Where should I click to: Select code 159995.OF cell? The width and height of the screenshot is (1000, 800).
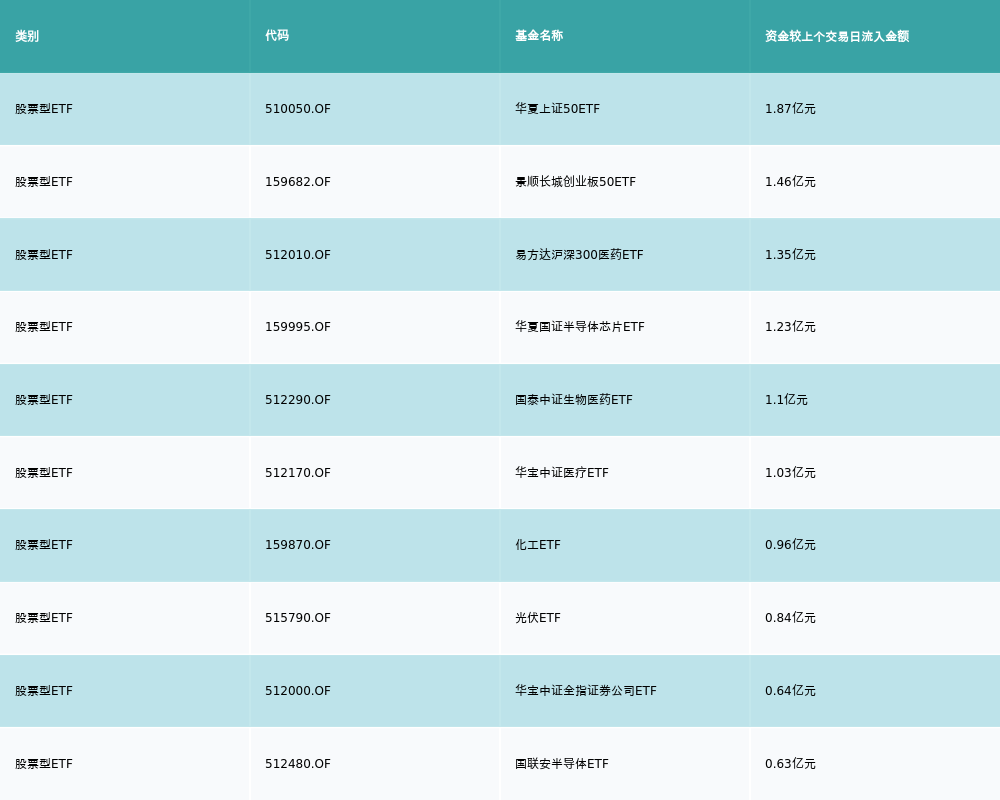pyautogui.click(x=298, y=327)
